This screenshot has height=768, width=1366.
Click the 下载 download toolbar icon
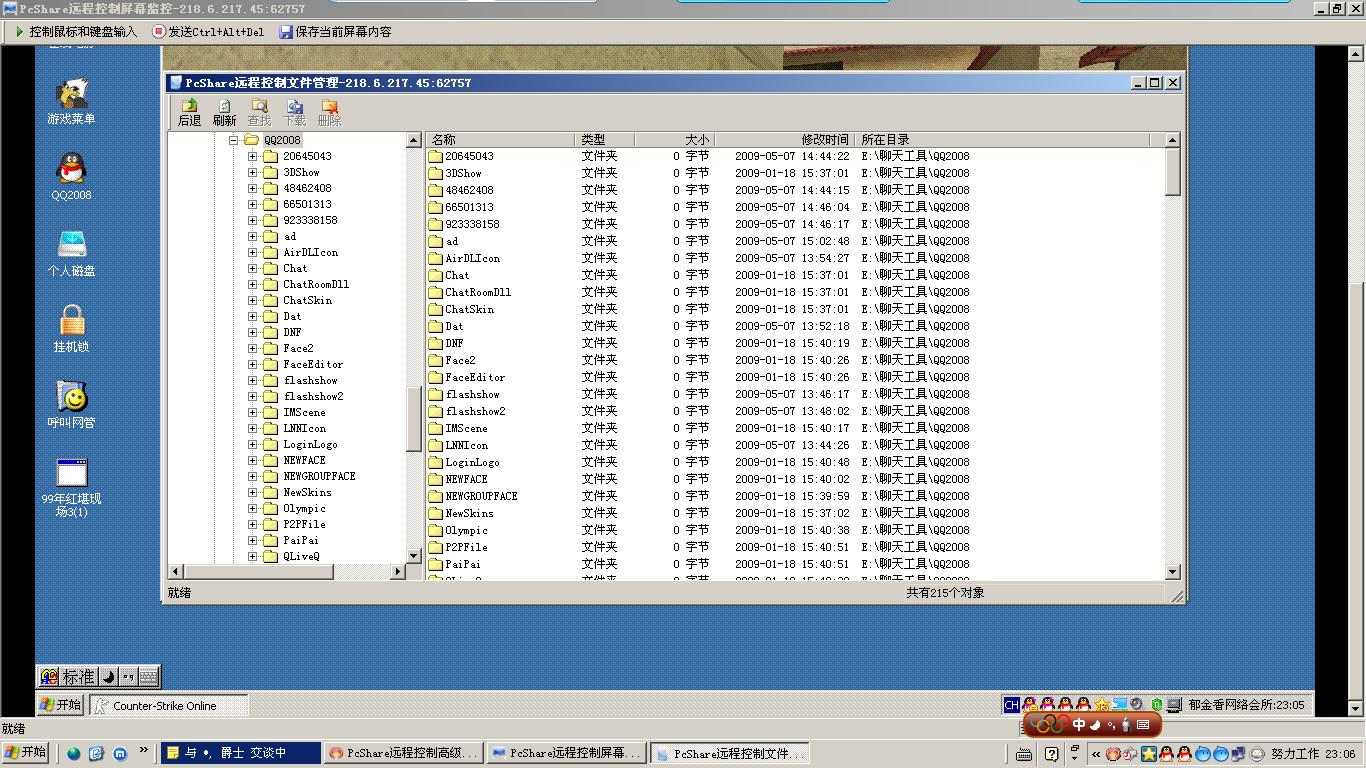pyautogui.click(x=294, y=112)
